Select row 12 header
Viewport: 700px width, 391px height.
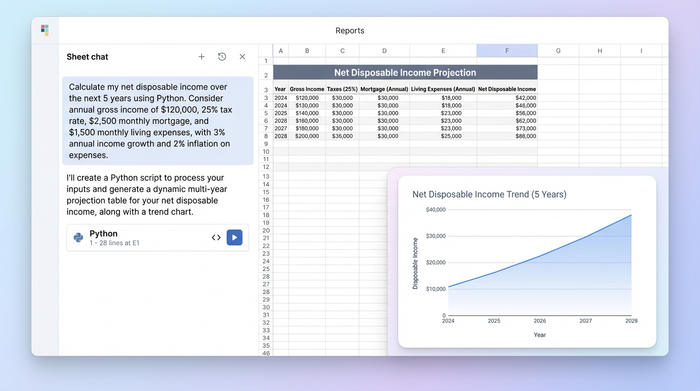[266, 167]
